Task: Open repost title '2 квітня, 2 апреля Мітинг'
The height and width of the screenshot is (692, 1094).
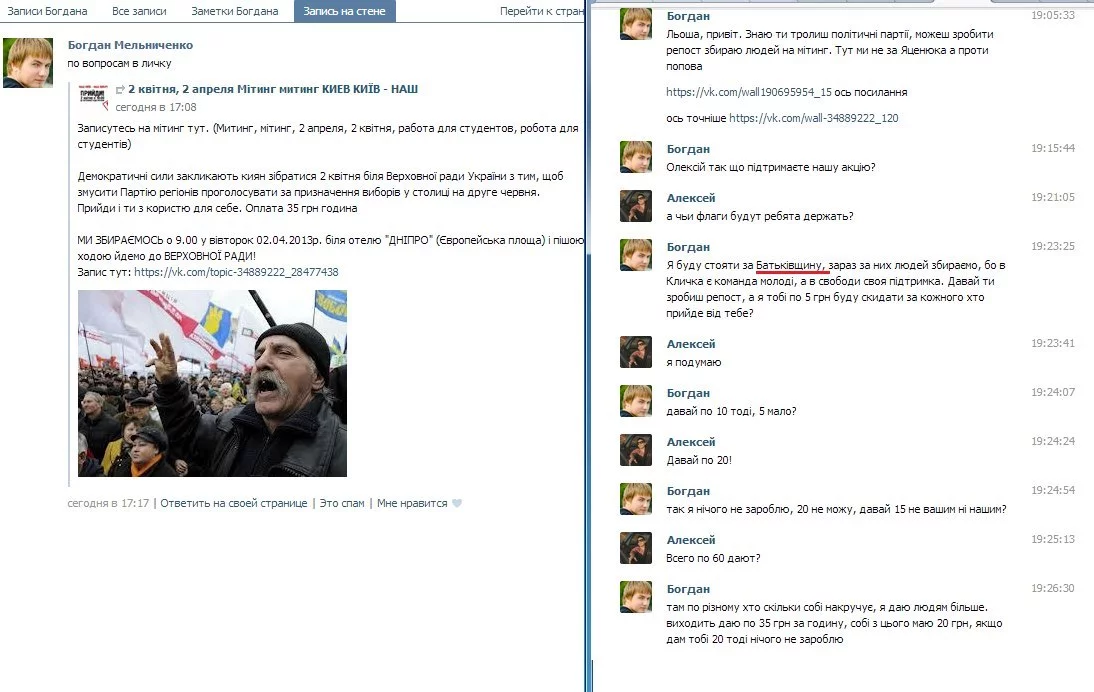Action: coord(273,89)
